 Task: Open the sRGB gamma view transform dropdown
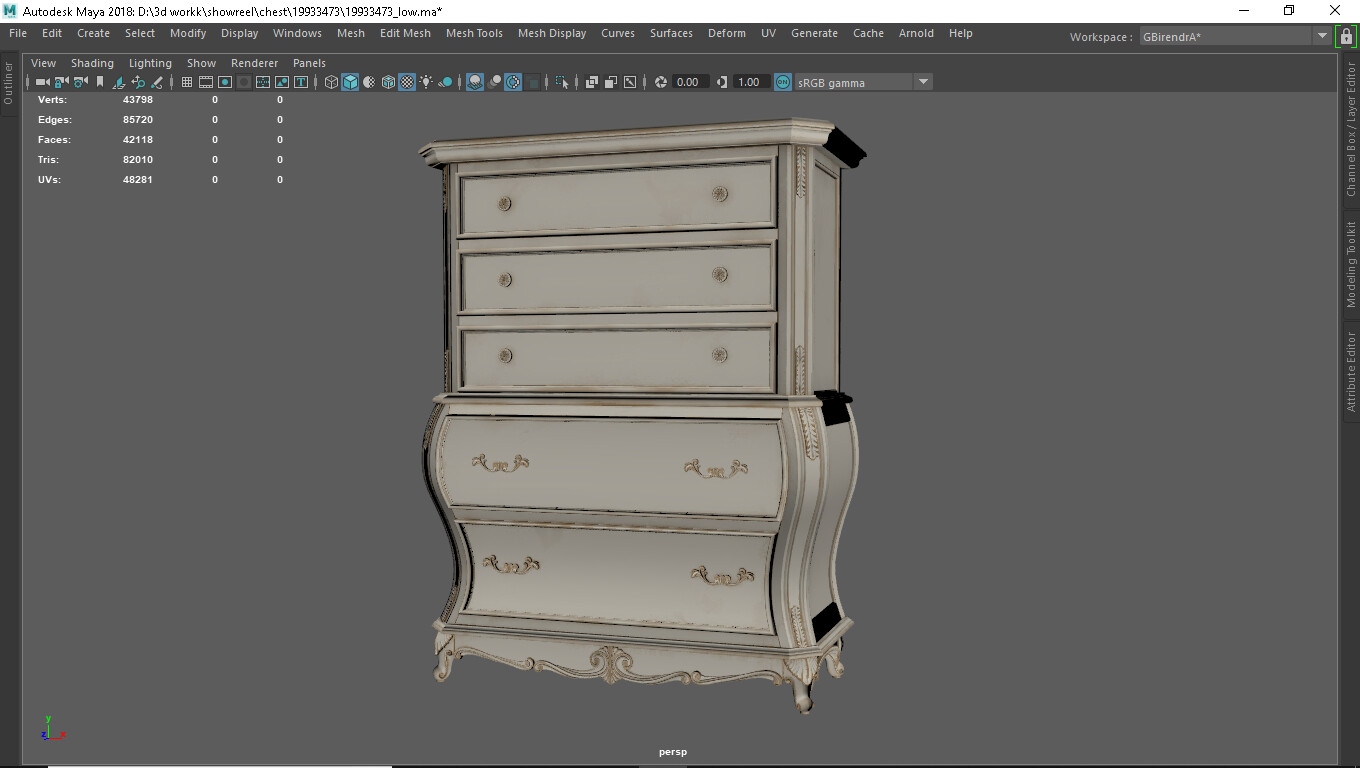922,81
